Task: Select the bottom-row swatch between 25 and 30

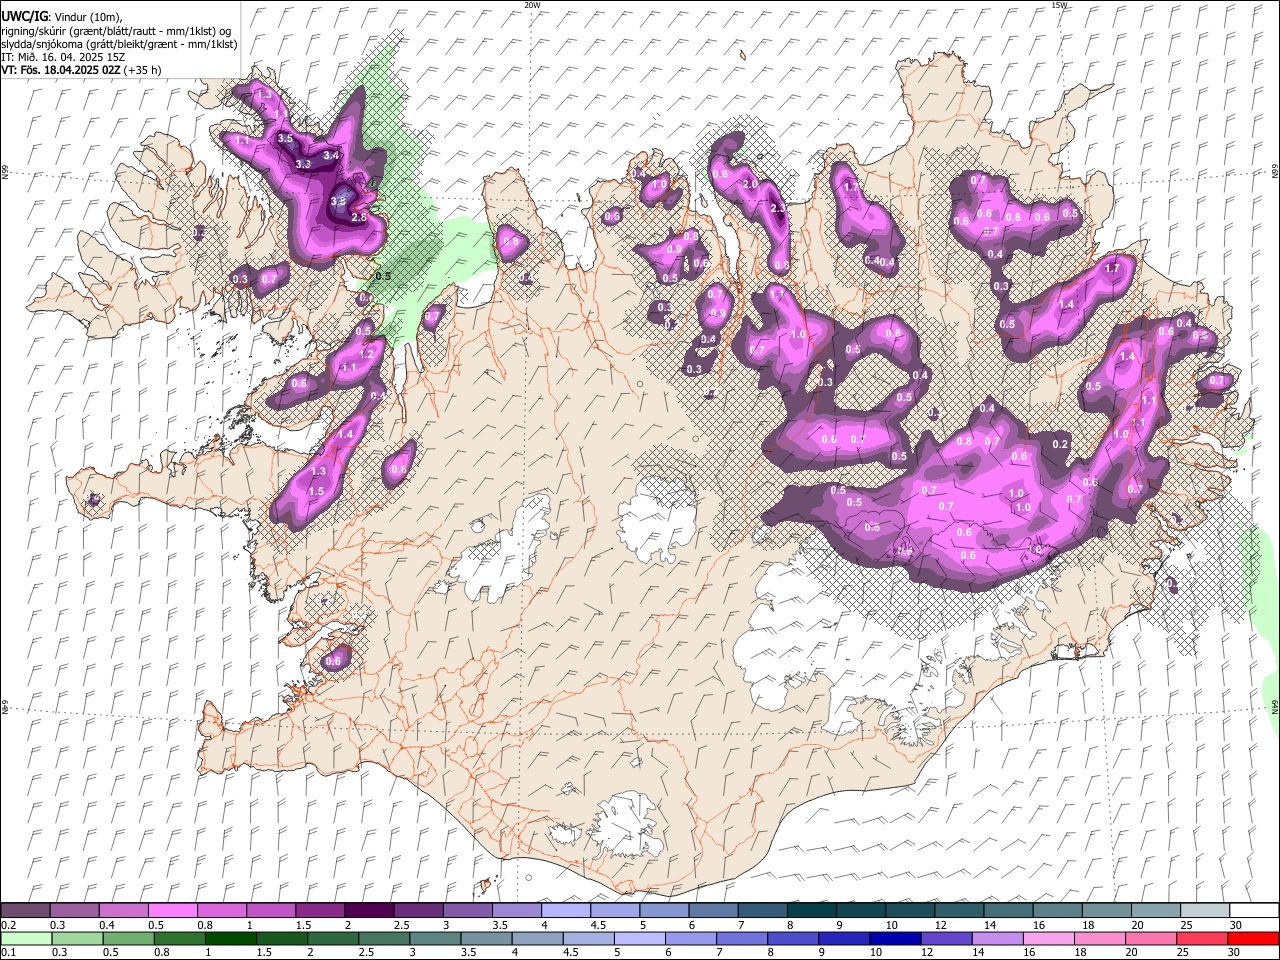Action: tap(1202, 938)
